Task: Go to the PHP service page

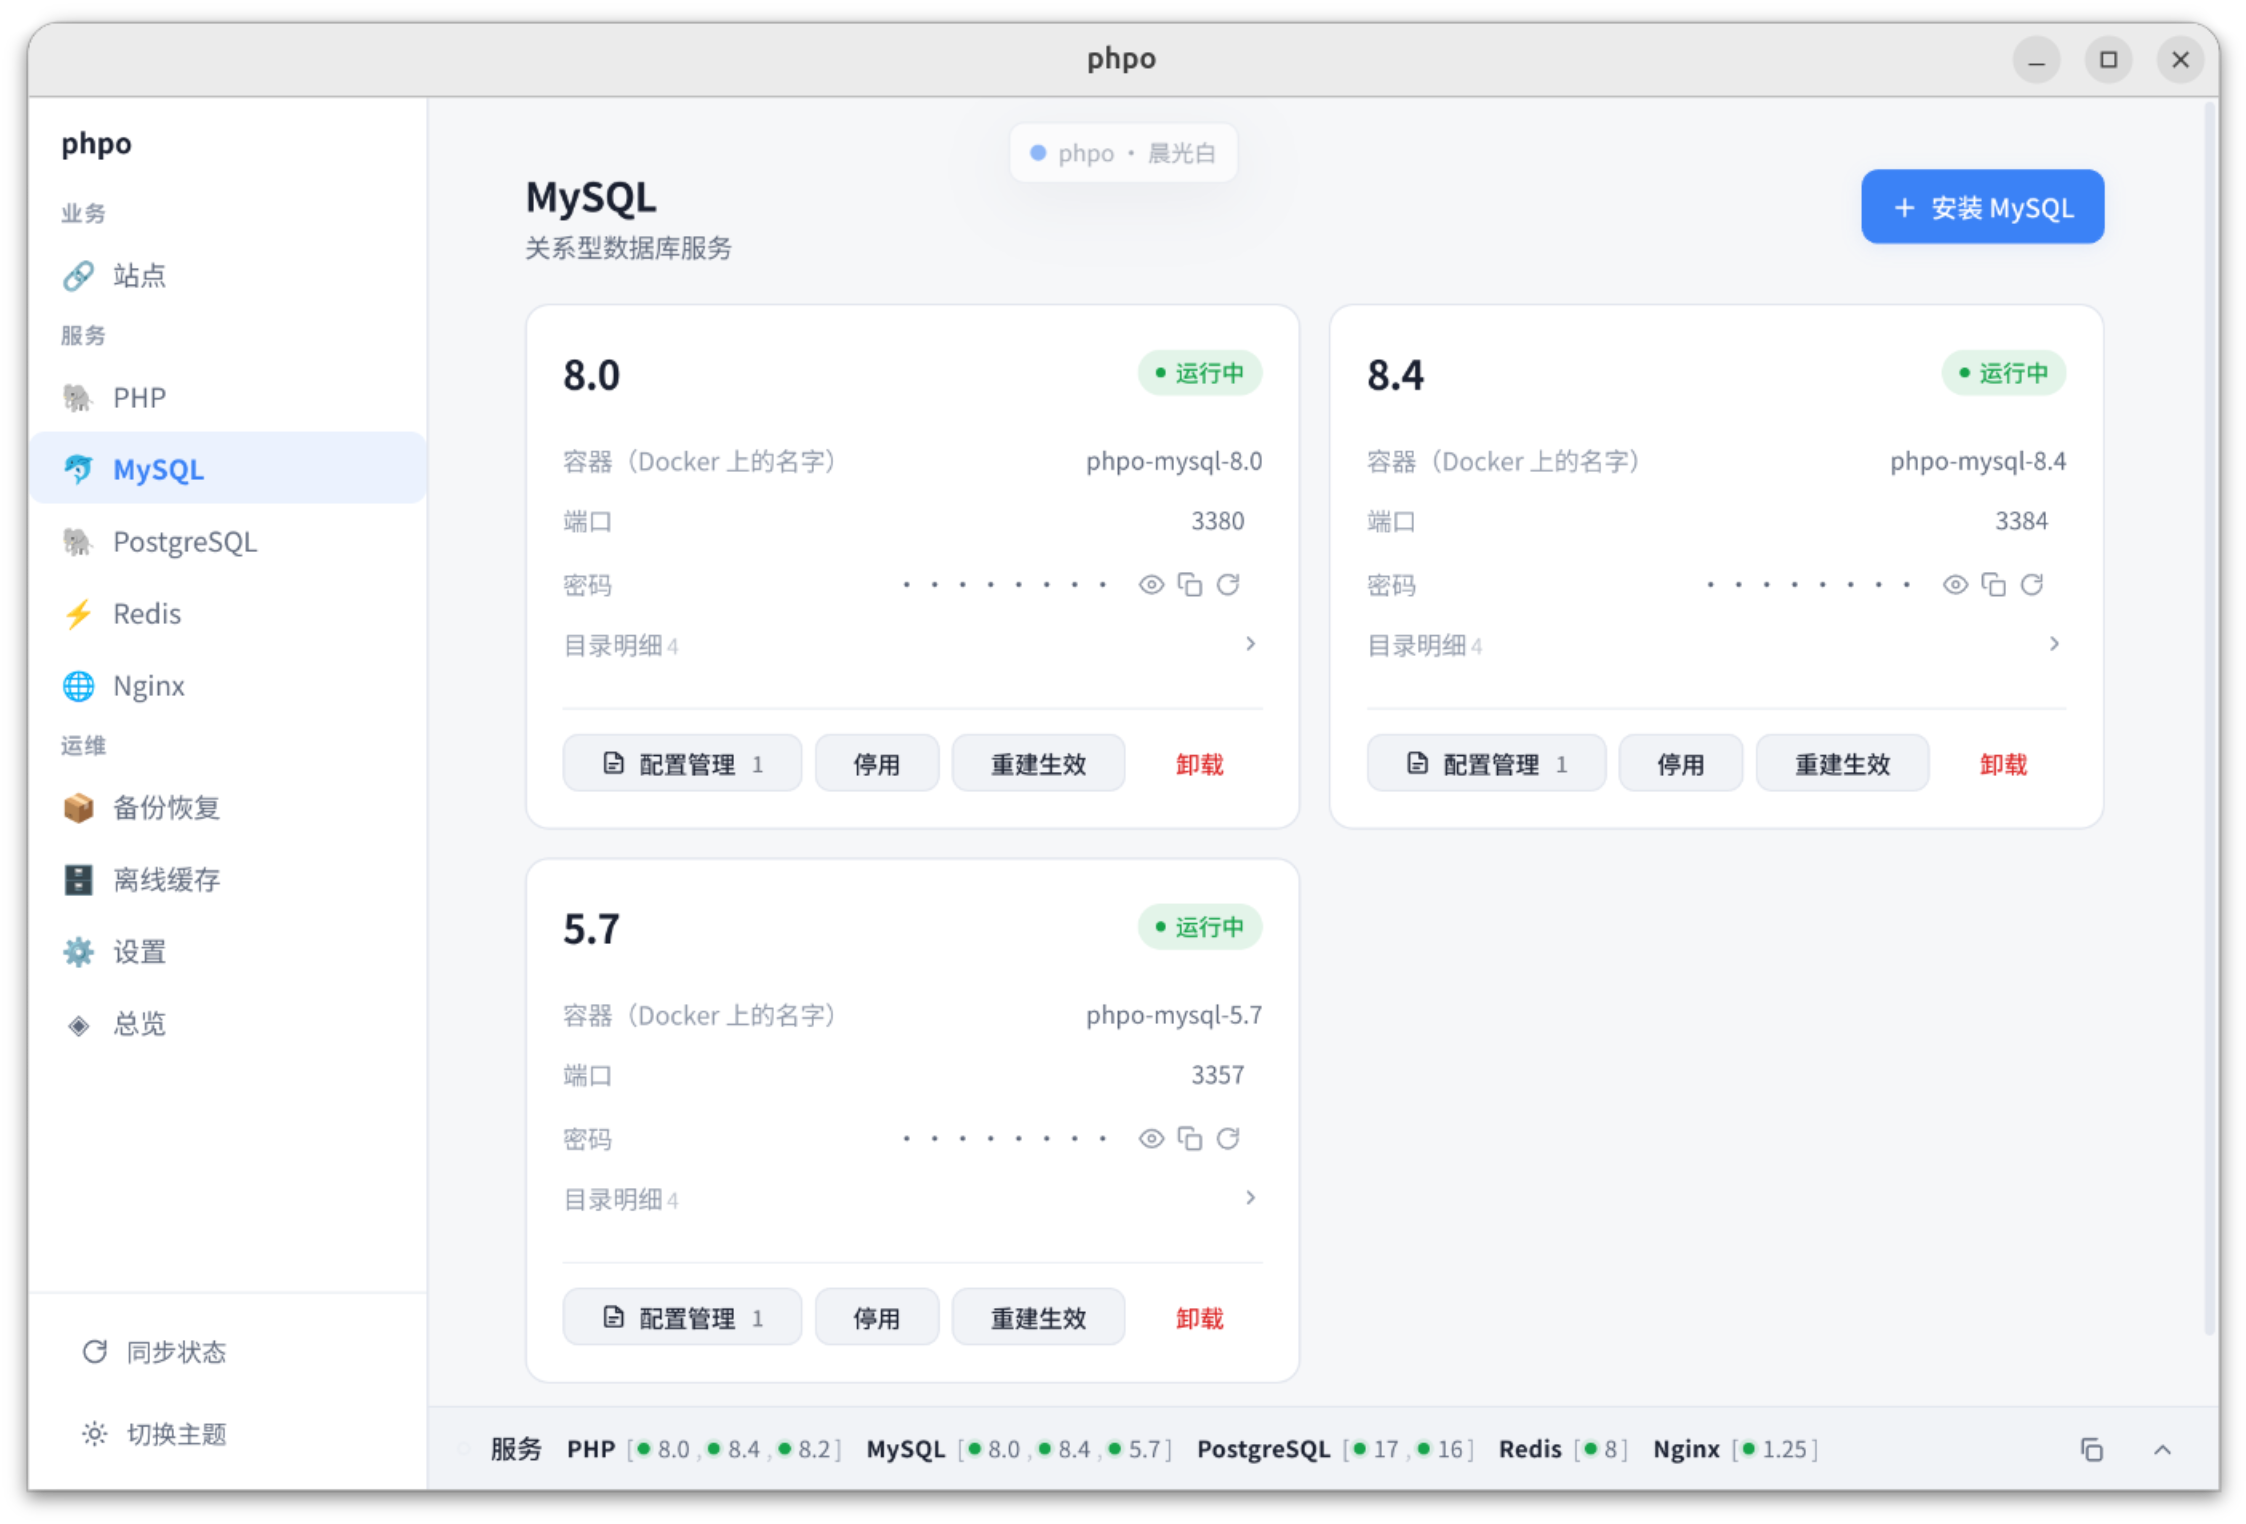Action: coord(228,397)
